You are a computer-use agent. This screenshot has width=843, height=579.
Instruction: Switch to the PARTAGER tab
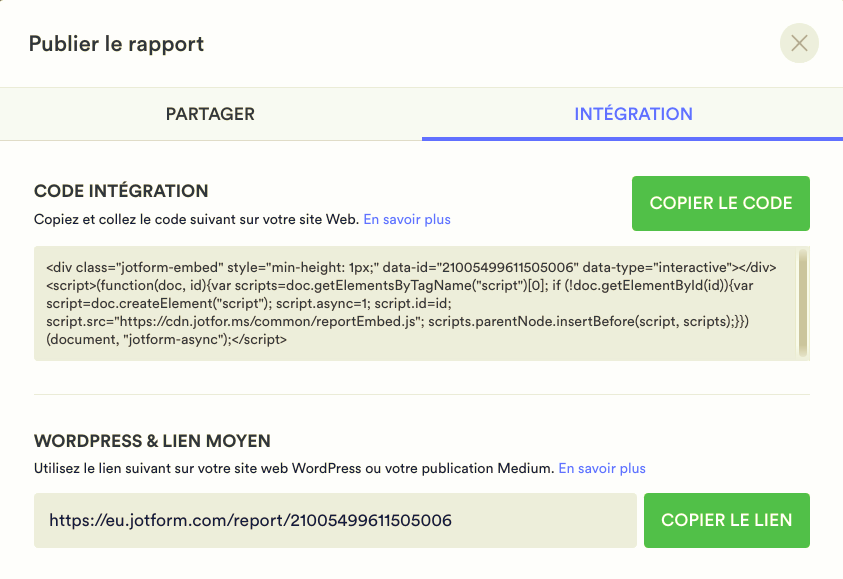coord(210,114)
